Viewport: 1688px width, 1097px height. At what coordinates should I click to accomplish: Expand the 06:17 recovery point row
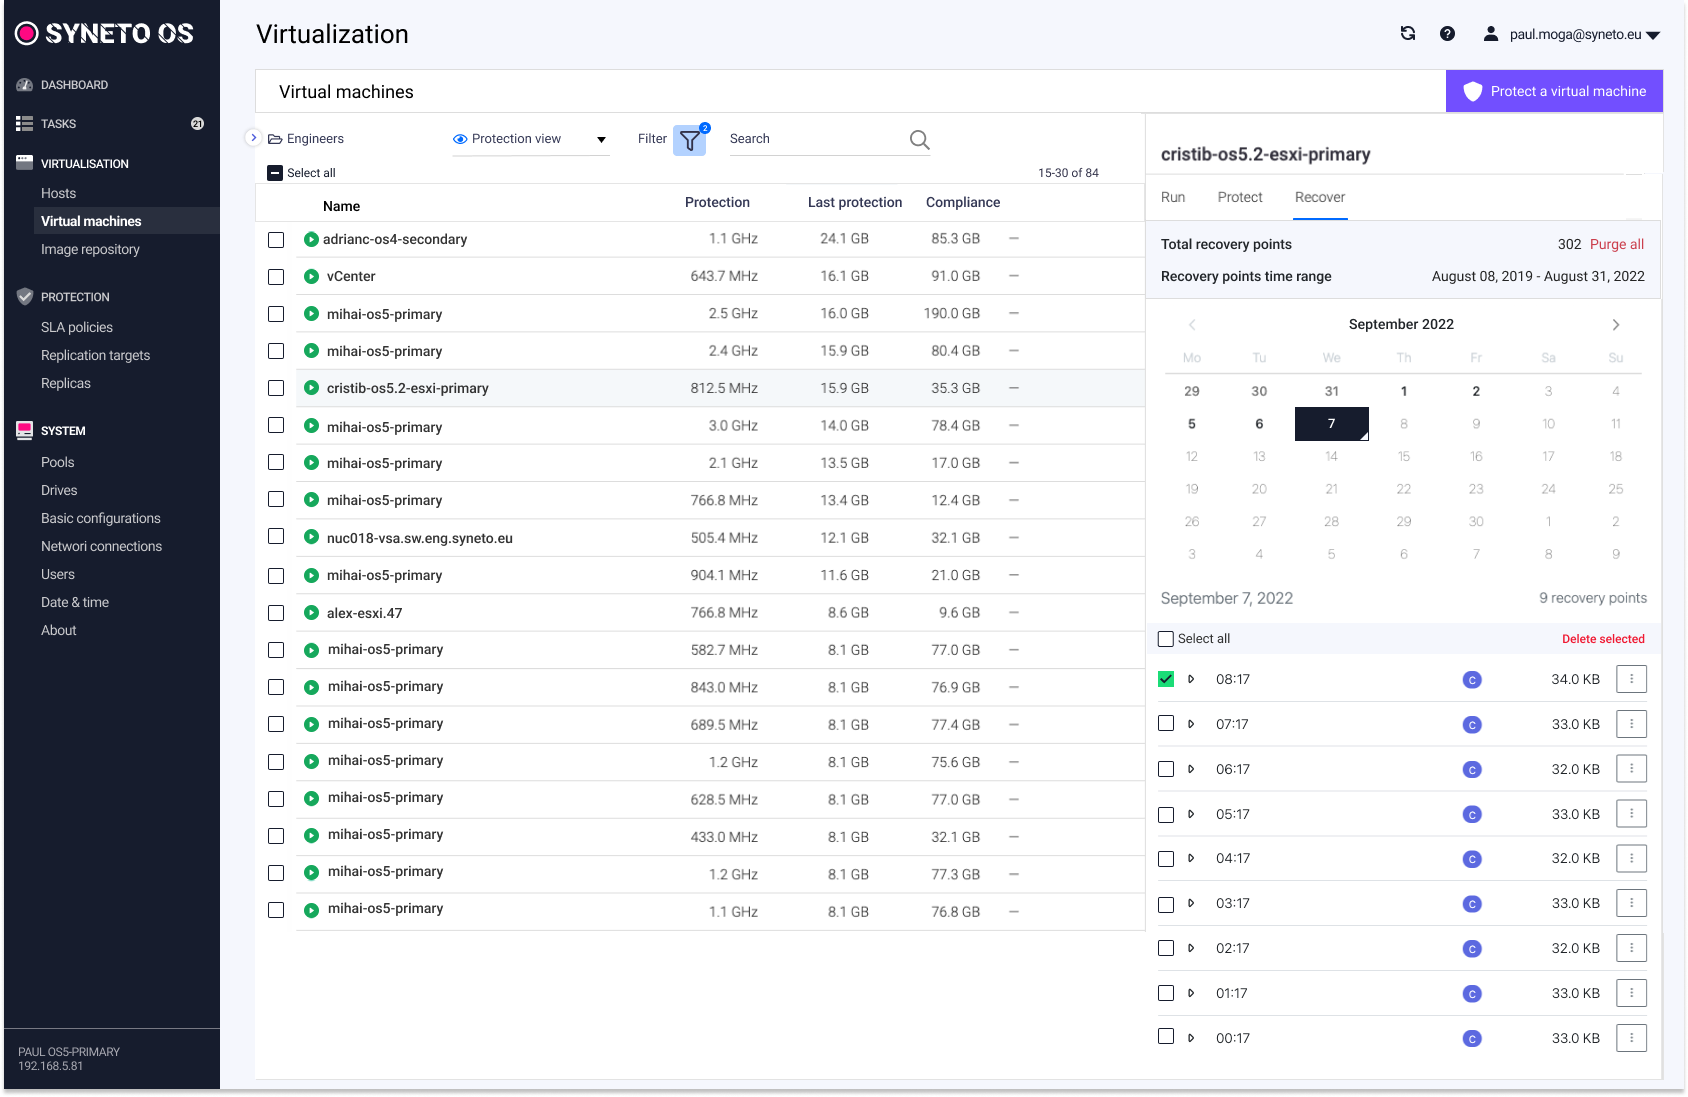click(x=1191, y=770)
